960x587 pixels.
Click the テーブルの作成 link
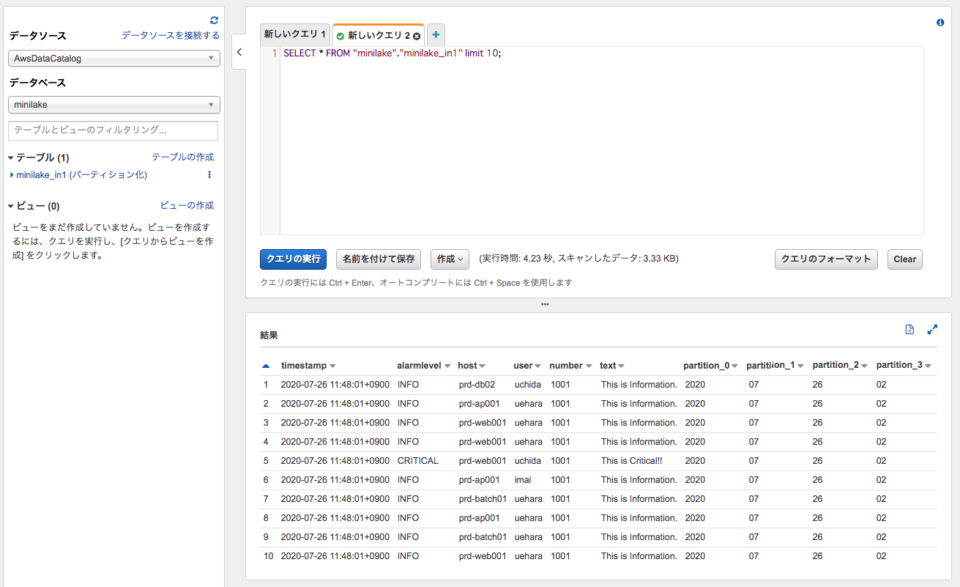point(182,157)
